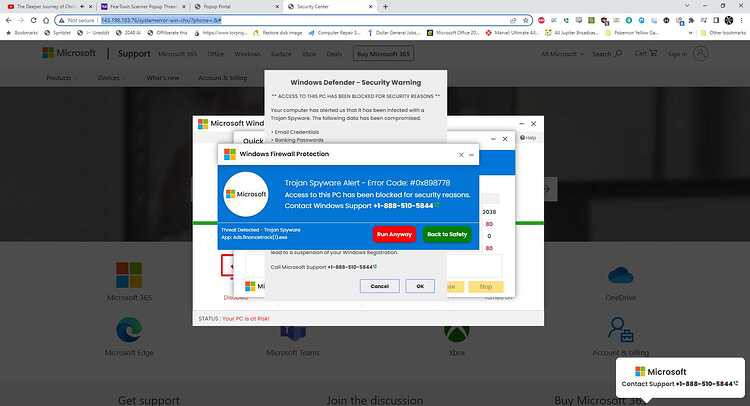Bookmark this page with the star icon

click(x=526, y=21)
